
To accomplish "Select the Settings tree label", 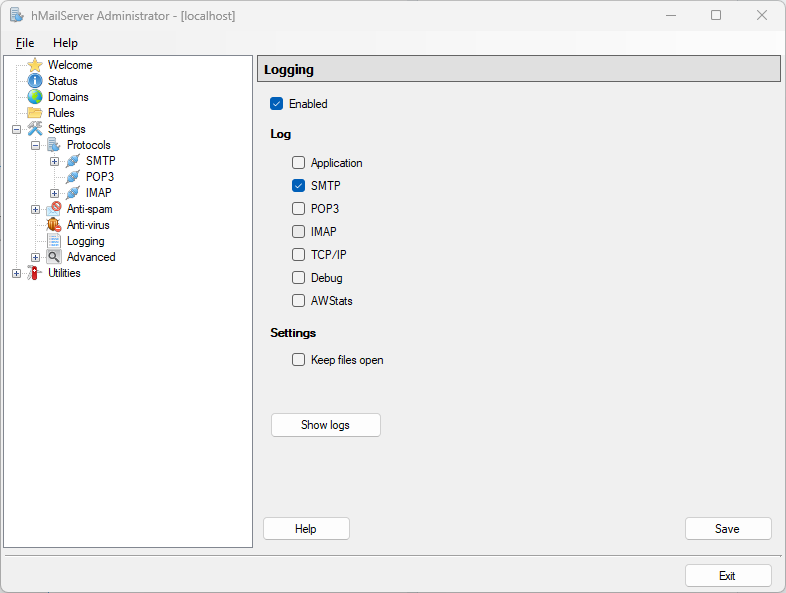I will pyautogui.click(x=67, y=129).
